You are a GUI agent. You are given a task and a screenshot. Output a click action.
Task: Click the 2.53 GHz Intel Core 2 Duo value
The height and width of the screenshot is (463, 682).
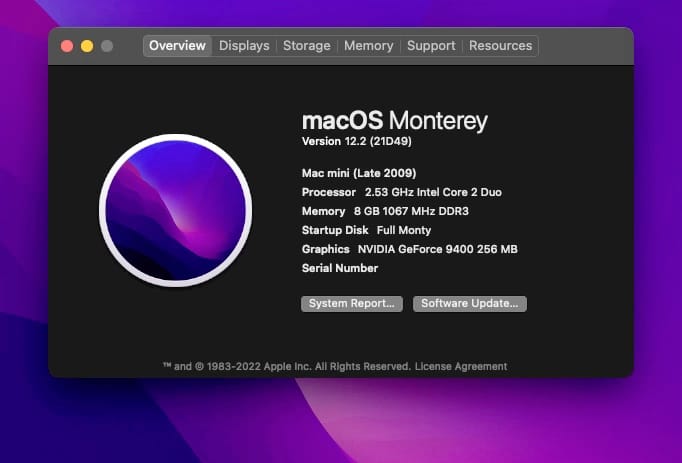pos(433,192)
